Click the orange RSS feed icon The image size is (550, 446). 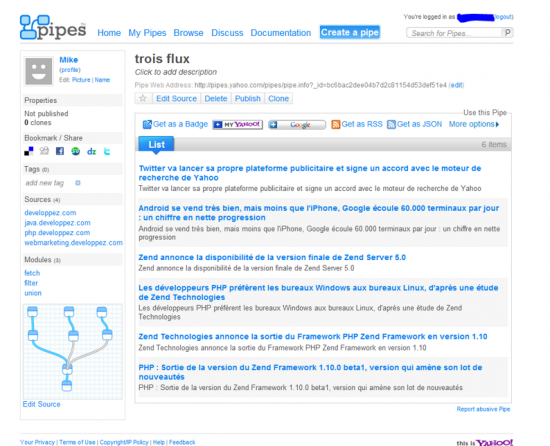click(336, 124)
